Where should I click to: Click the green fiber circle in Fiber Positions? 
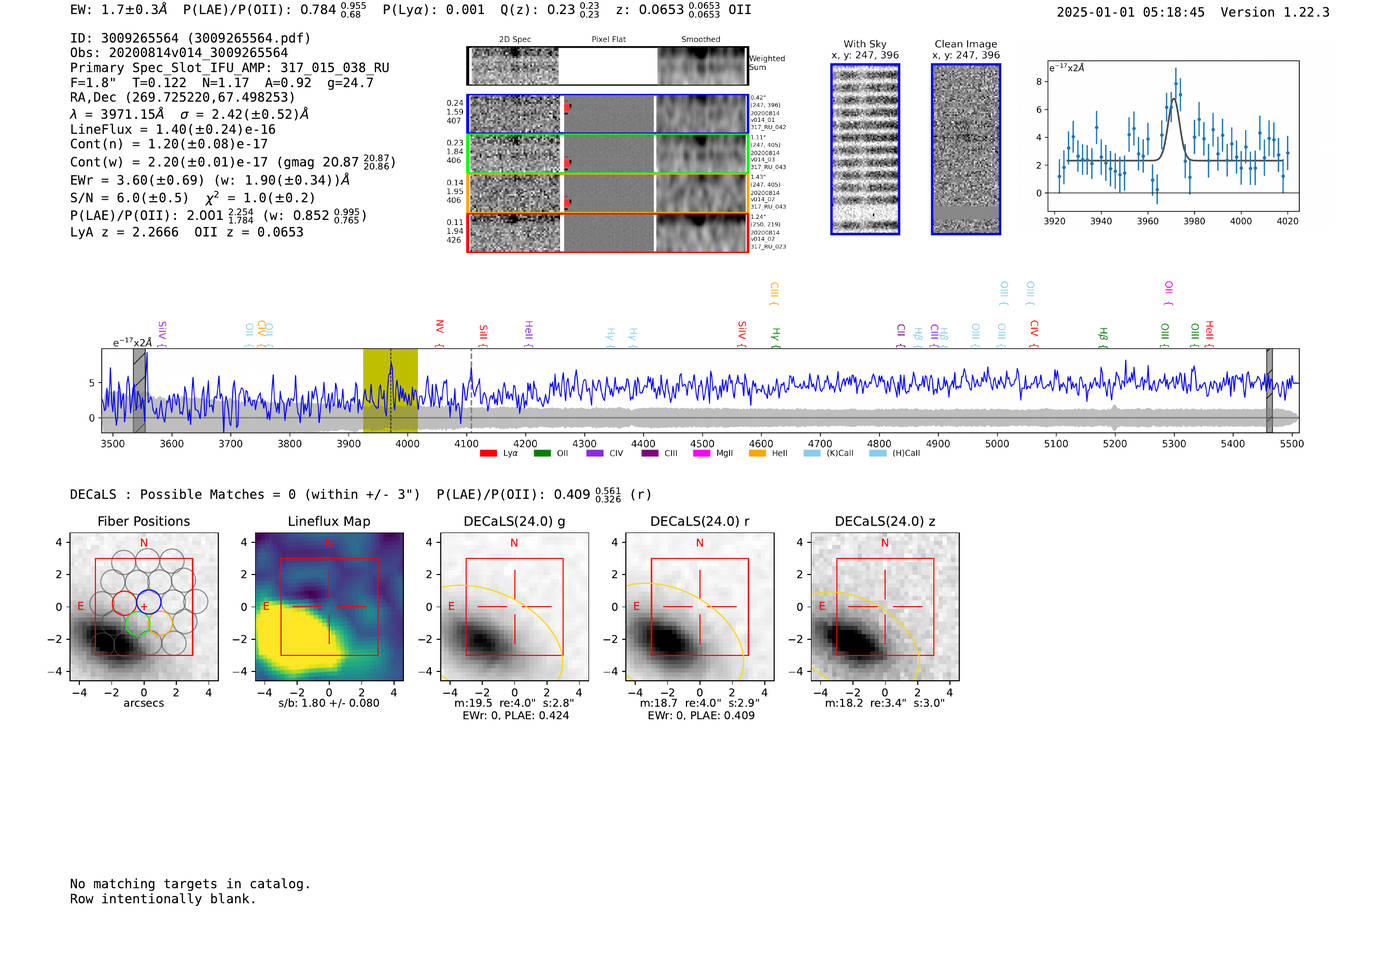137,624
